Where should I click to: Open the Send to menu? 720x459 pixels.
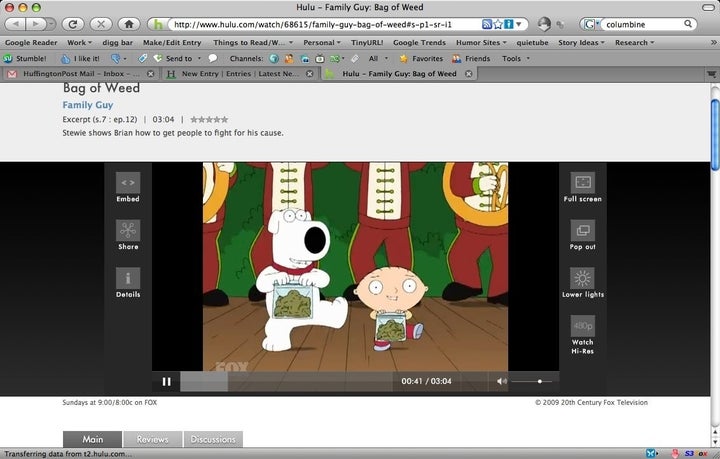click(x=178, y=59)
